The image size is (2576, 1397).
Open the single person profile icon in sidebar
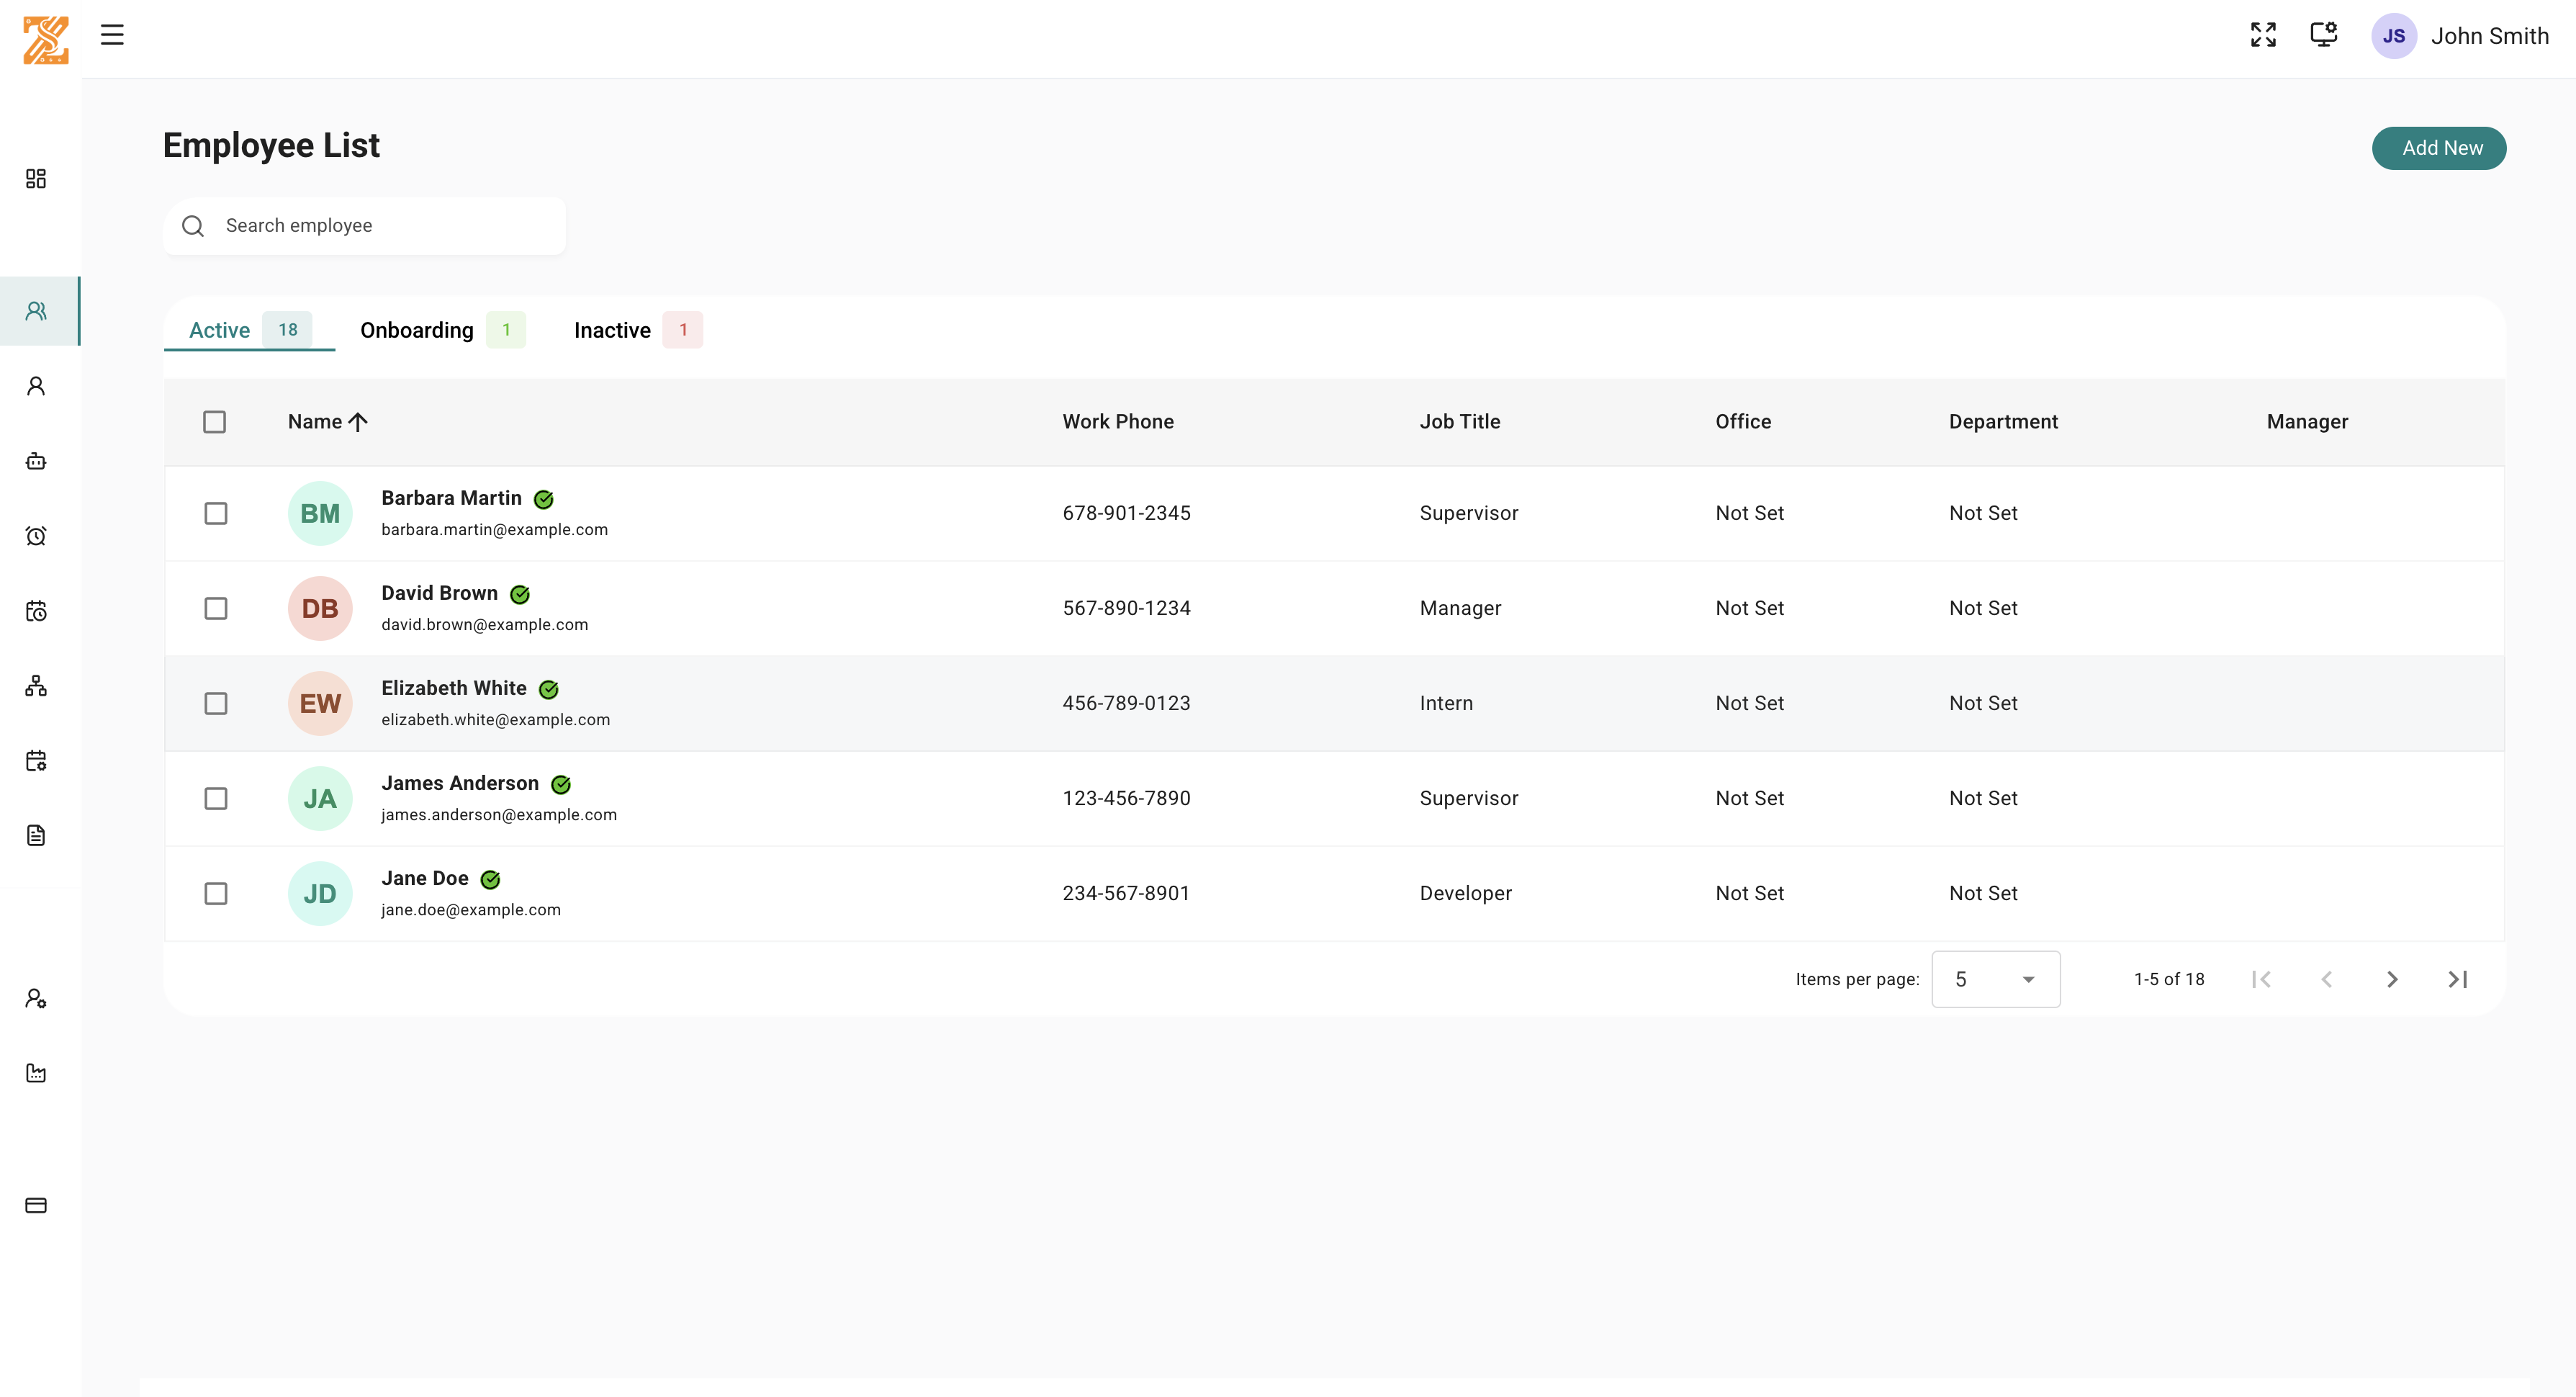click(x=36, y=385)
